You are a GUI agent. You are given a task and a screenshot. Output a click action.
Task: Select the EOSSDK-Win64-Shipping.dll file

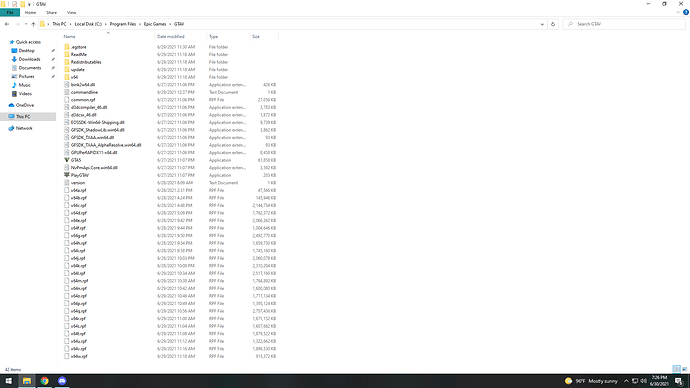(98, 122)
